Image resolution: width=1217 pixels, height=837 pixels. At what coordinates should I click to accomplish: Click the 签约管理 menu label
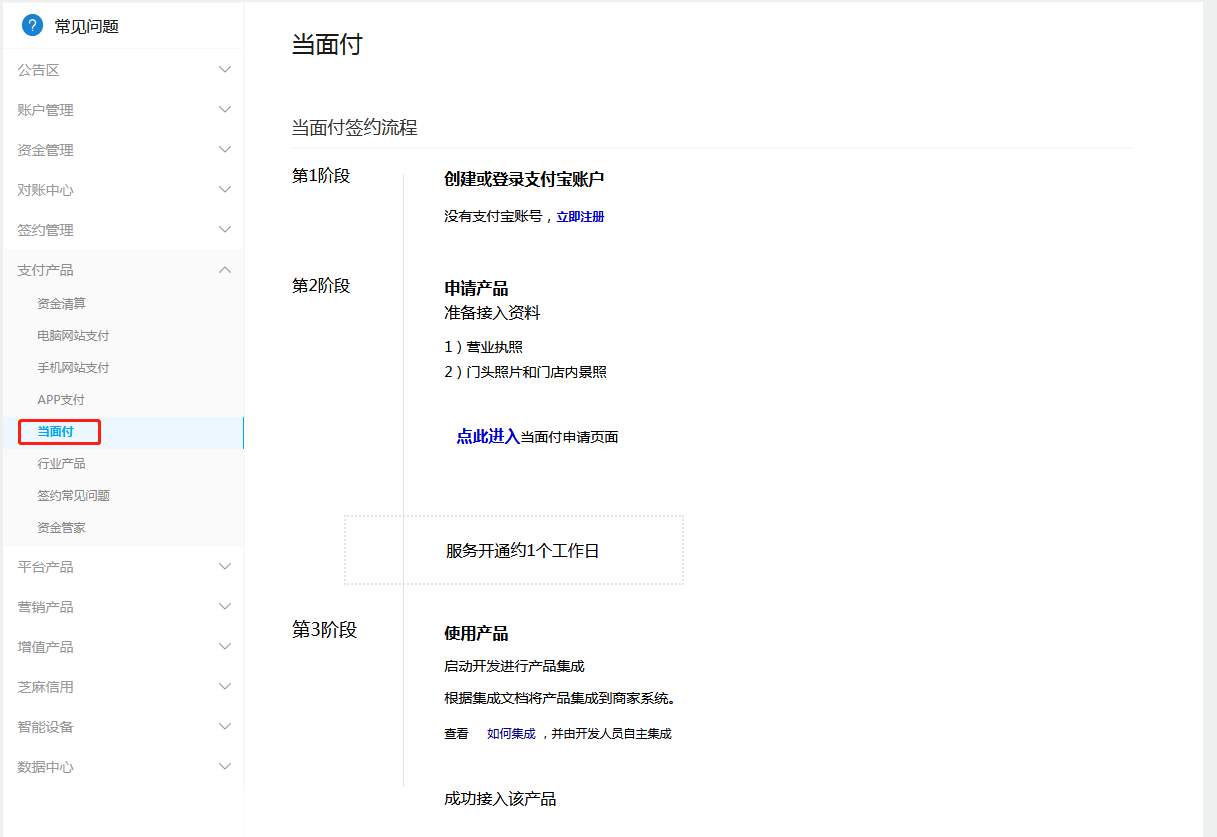(45, 230)
